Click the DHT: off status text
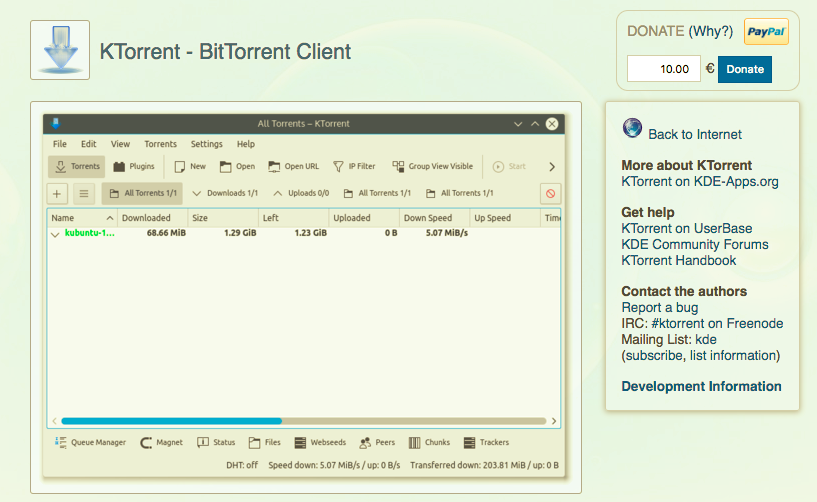The image size is (817, 502). tap(242, 465)
